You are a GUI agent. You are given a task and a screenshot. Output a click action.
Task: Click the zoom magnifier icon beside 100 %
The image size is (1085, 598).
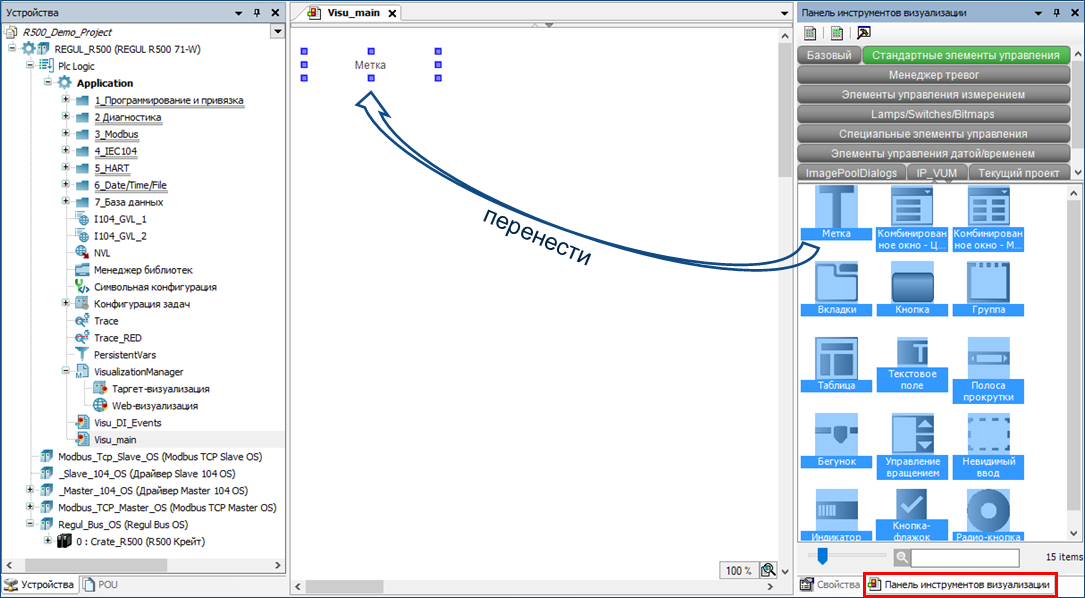point(767,570)
